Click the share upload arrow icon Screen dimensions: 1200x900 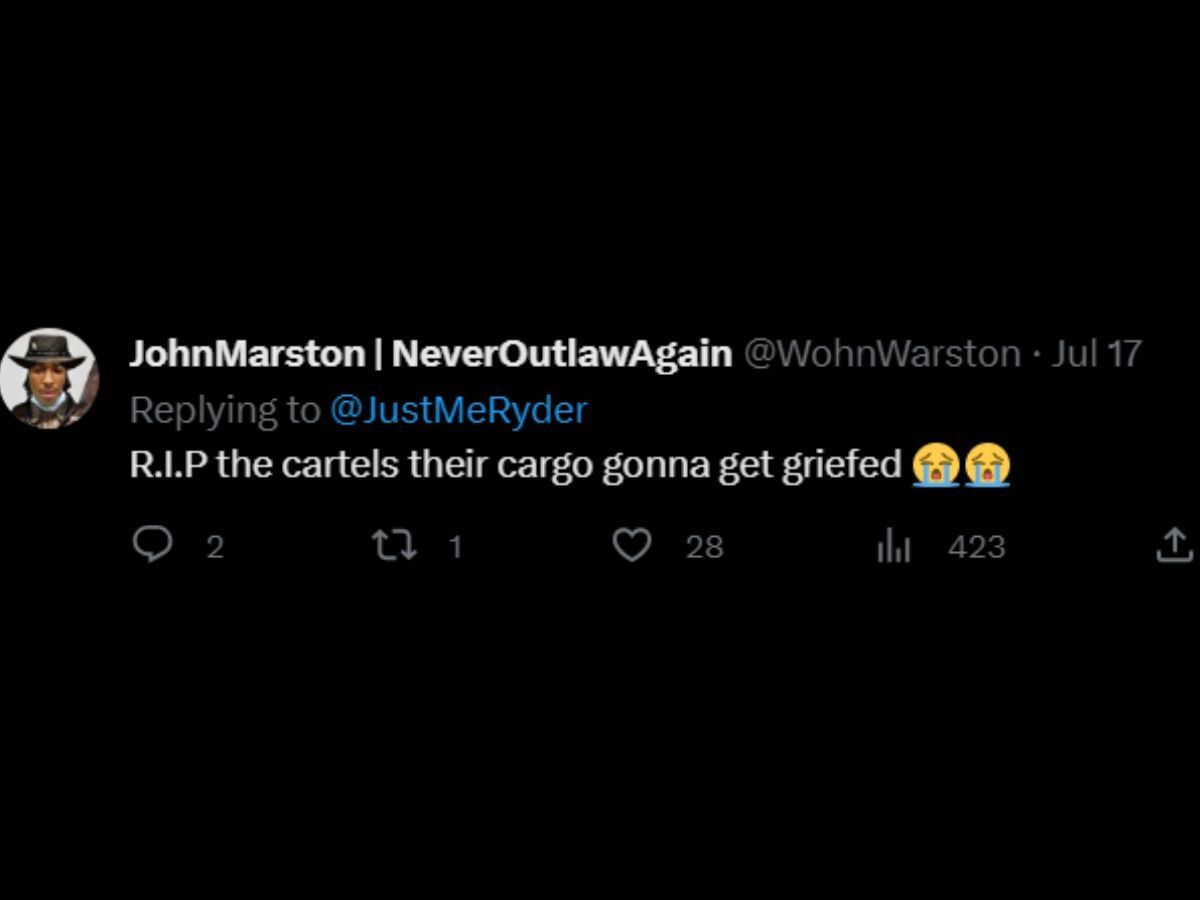1175,545
